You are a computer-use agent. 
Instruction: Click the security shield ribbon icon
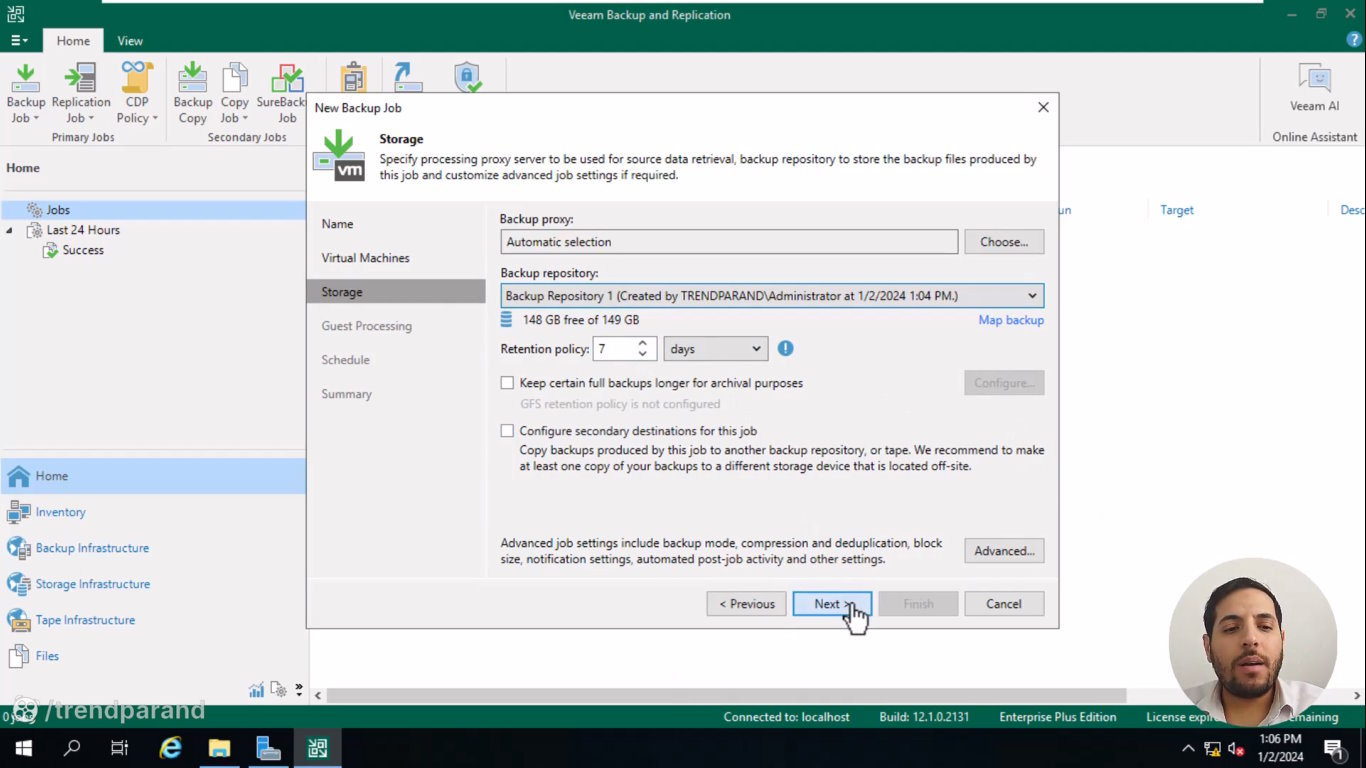[467, 77]
